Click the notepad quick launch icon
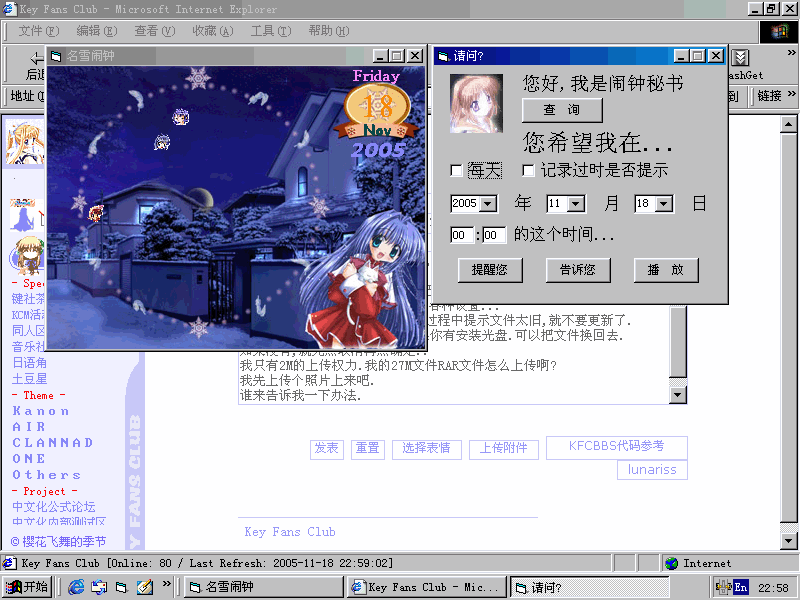This screenshot has width=800, height=600. click(145, 587)
